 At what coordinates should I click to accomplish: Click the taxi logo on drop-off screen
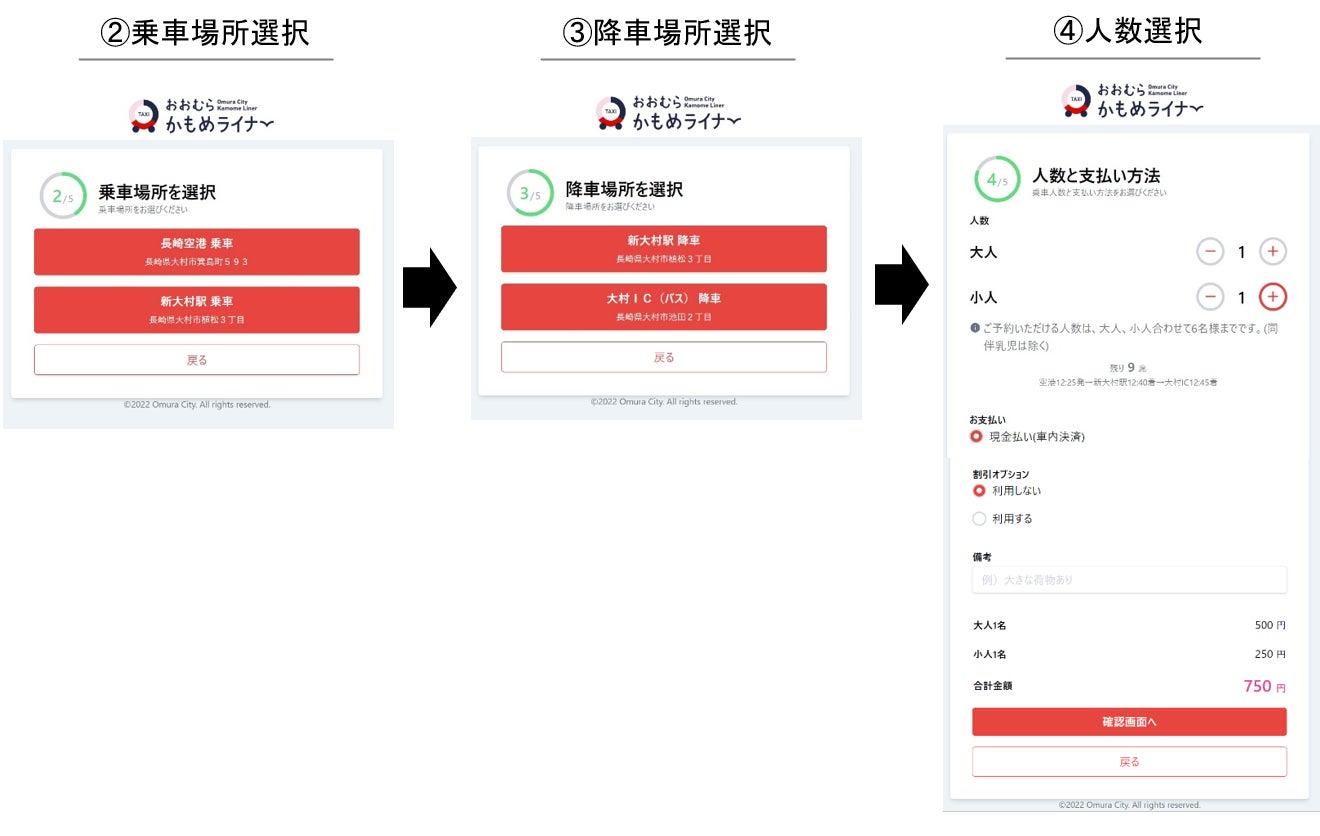tap(611, 113)
